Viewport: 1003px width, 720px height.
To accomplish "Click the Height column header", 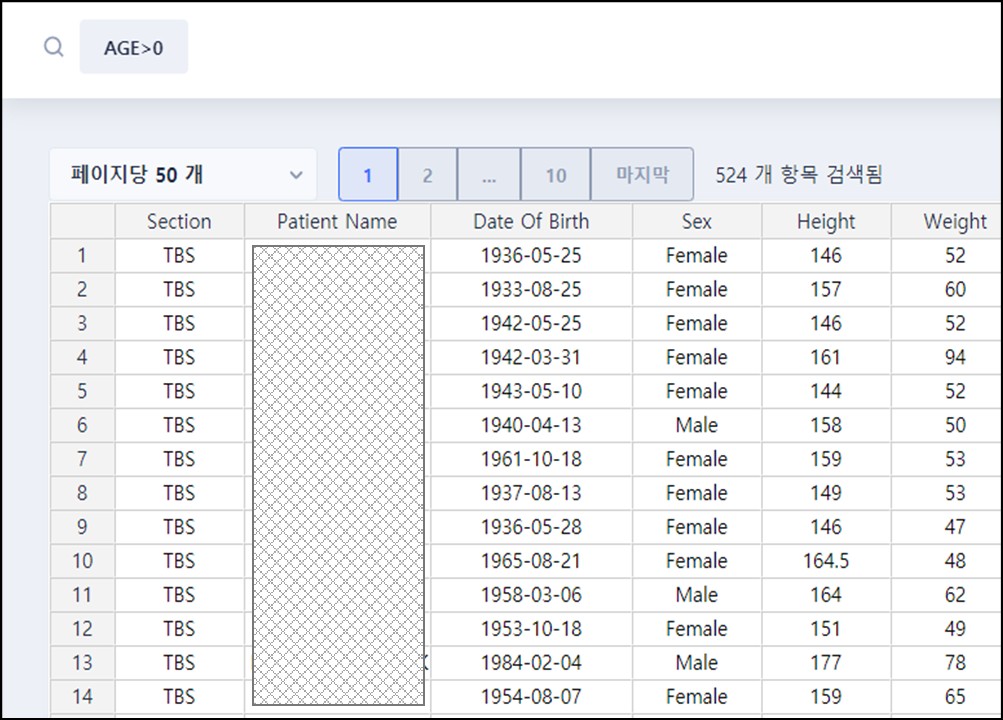I will tap(826, 221).
